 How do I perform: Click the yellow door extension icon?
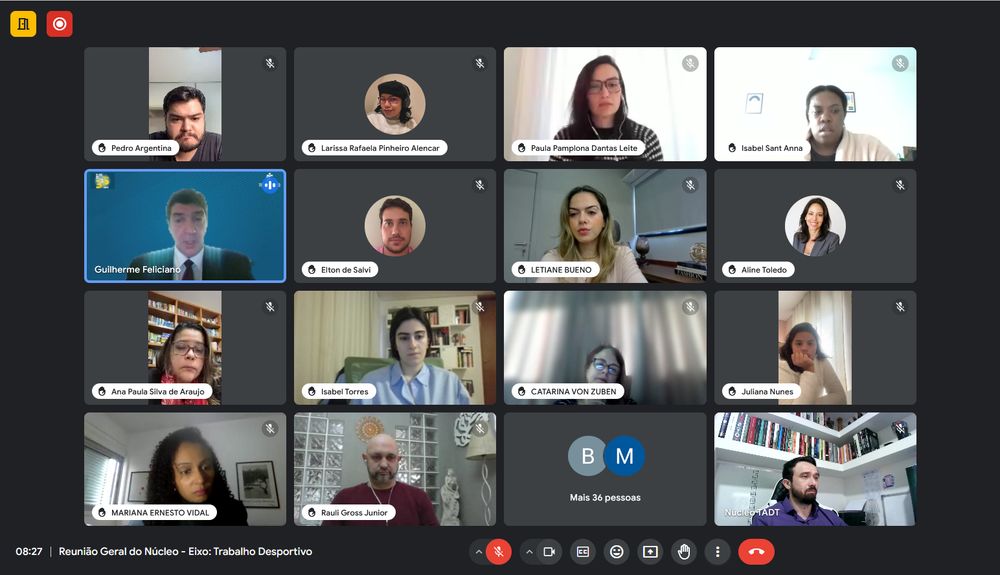pyautogui.click(x=23, y=24)
